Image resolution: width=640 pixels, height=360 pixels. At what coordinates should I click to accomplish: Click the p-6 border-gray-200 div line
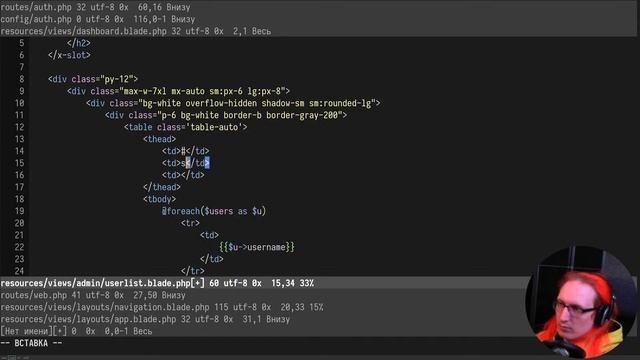[226, 115]
